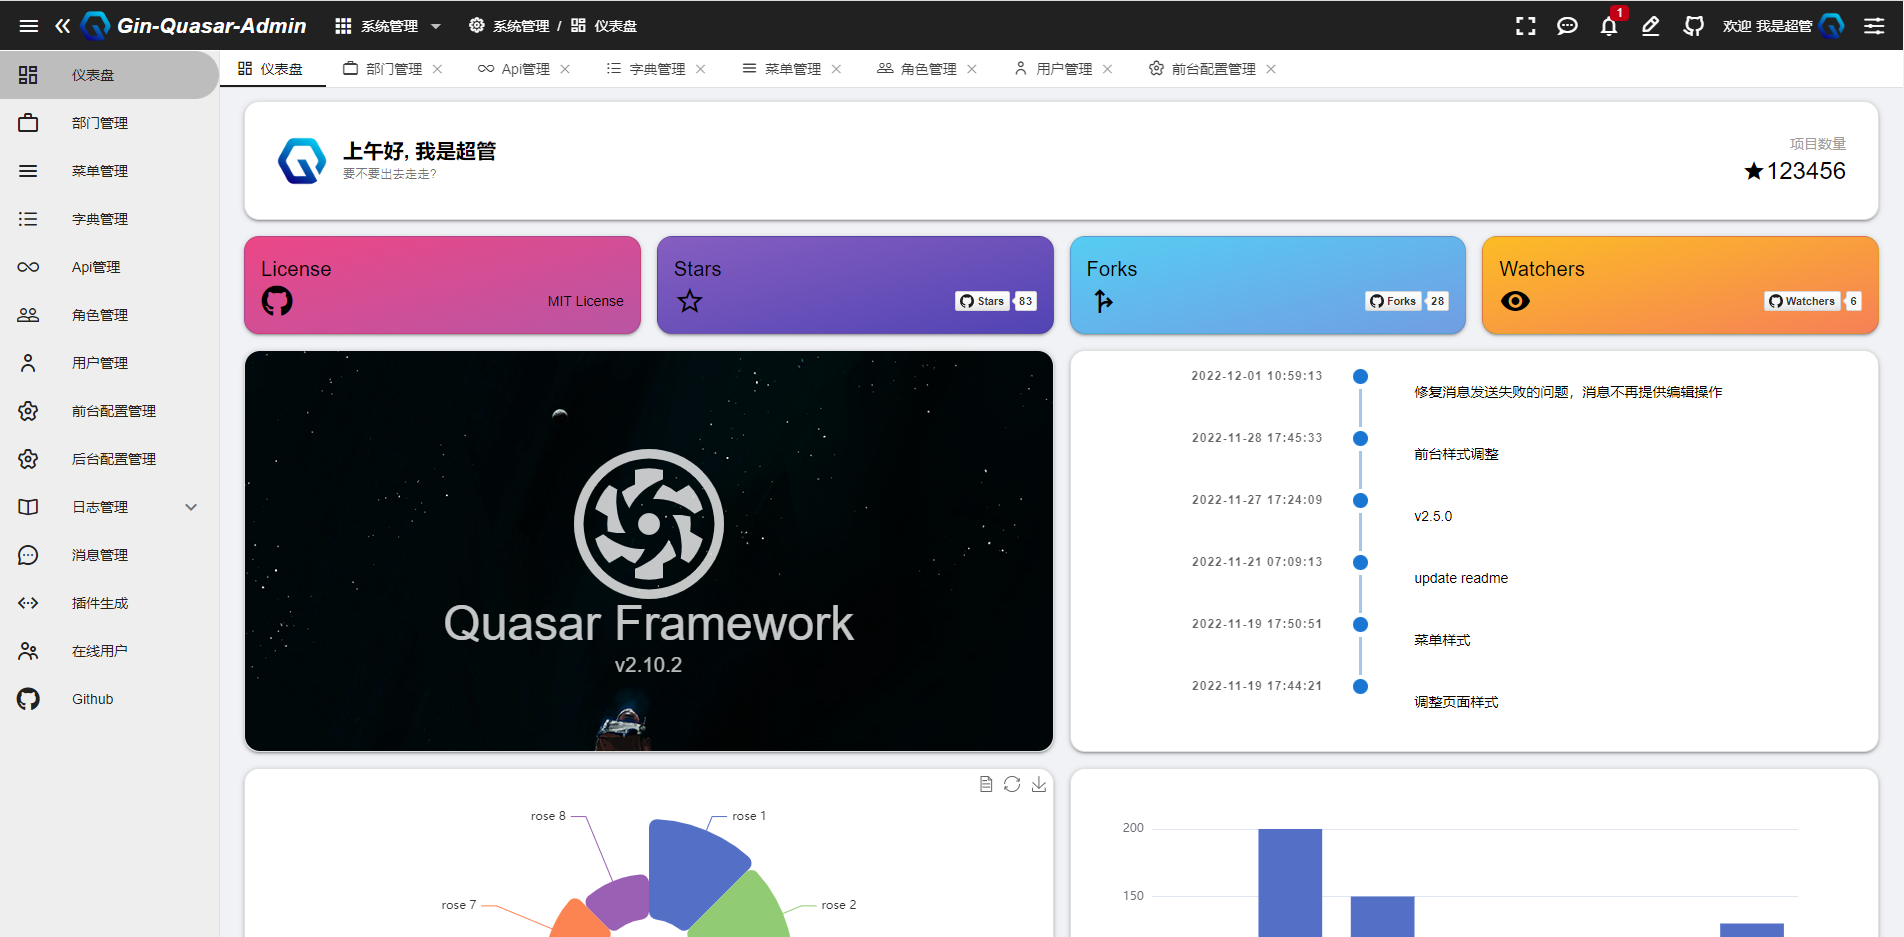Collapse the sidebar with the double-chevron icon

[x=63, y=26]
